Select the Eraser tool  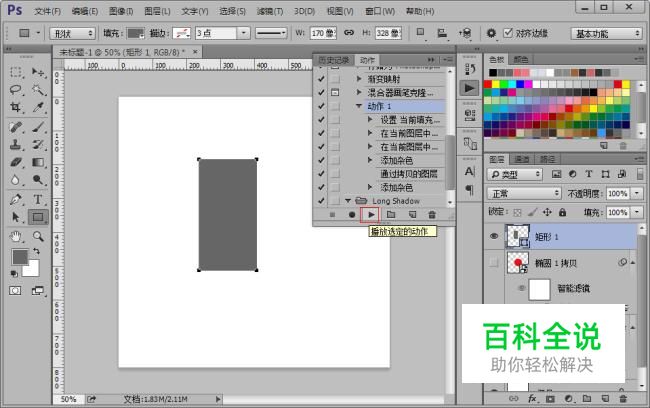(16, 162)
